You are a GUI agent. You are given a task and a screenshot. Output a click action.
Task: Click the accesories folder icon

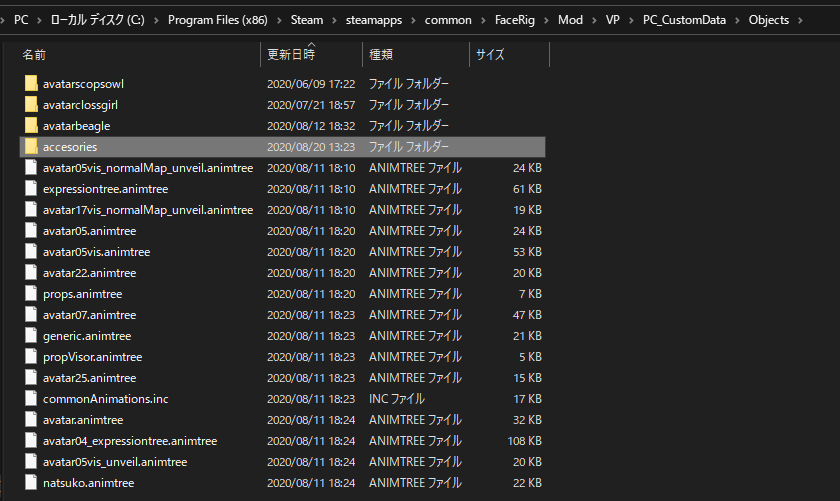(x=31, y=147)
